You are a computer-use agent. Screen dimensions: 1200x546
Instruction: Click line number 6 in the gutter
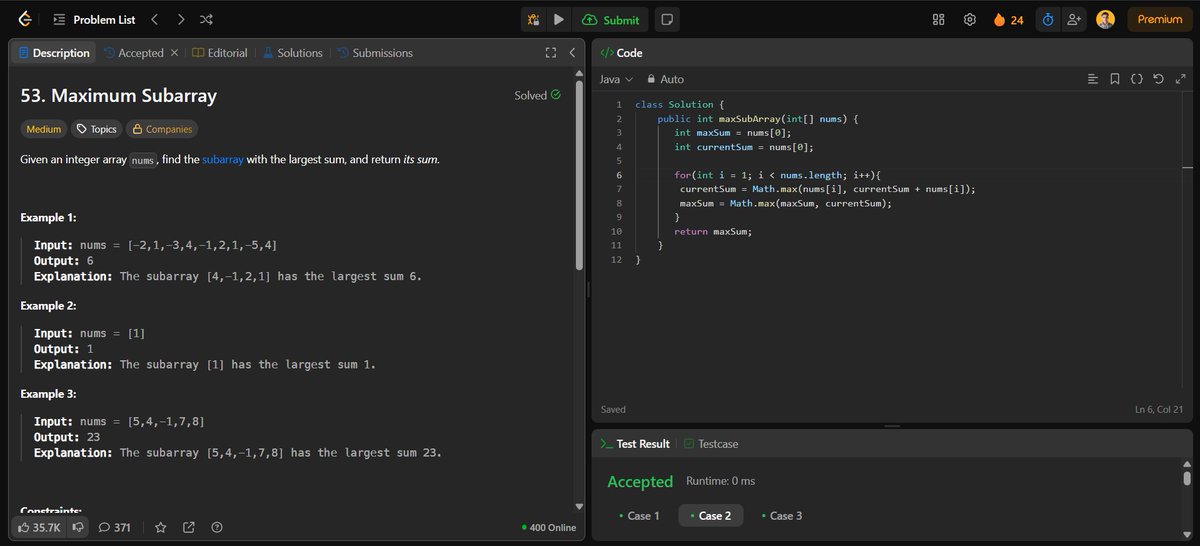tap(620, 174)
